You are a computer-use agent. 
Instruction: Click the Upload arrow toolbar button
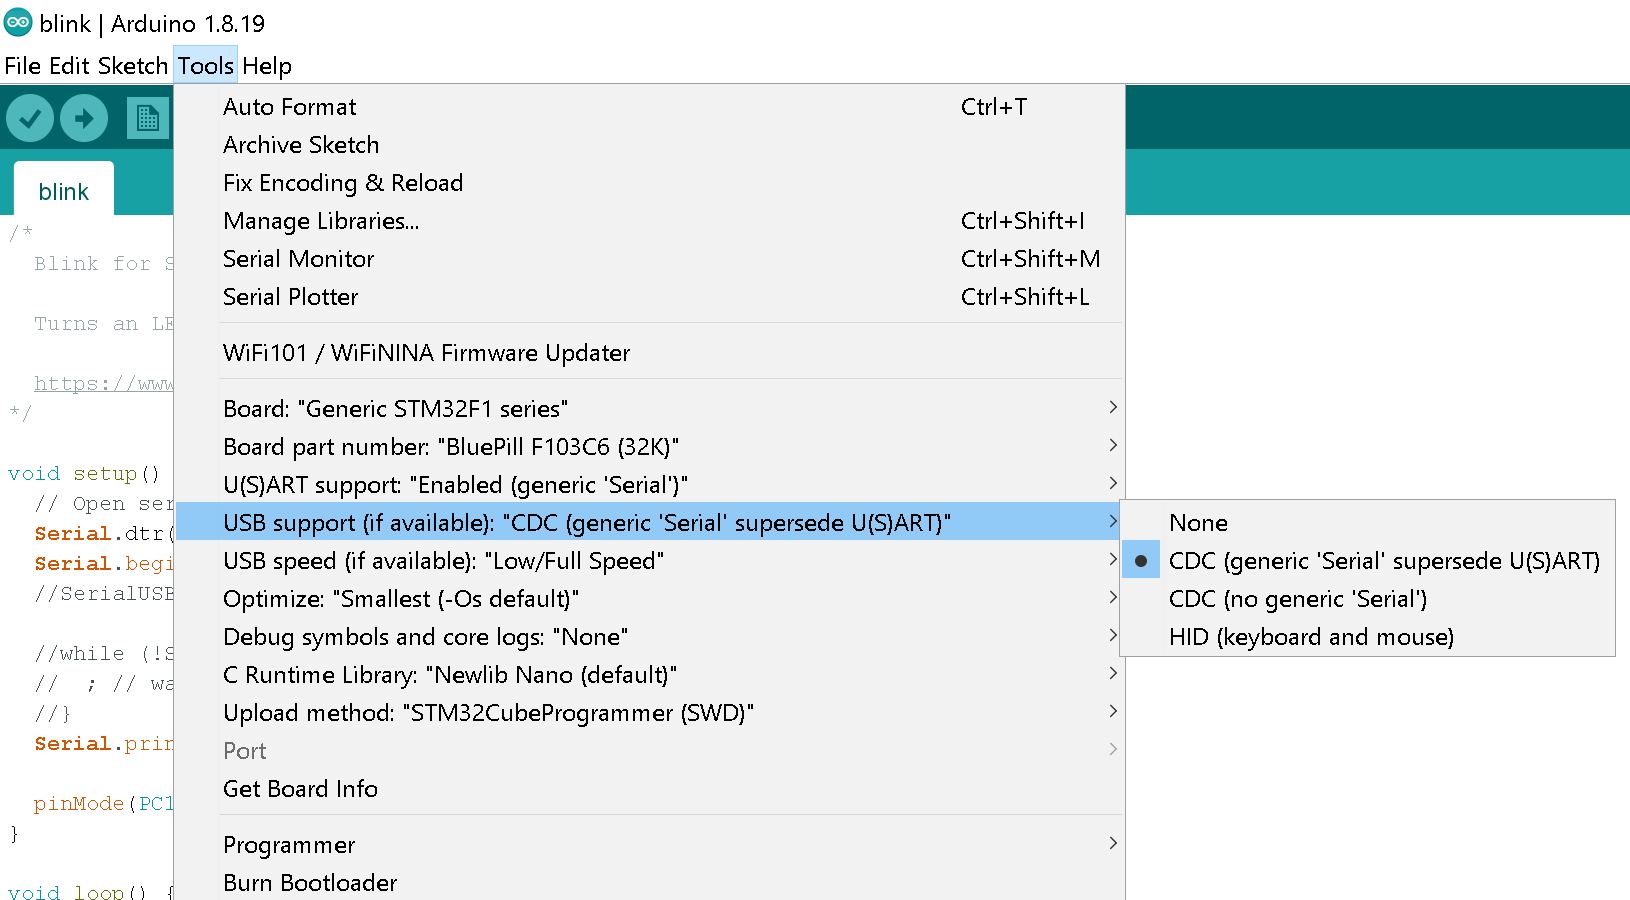(x=84, y=119)
